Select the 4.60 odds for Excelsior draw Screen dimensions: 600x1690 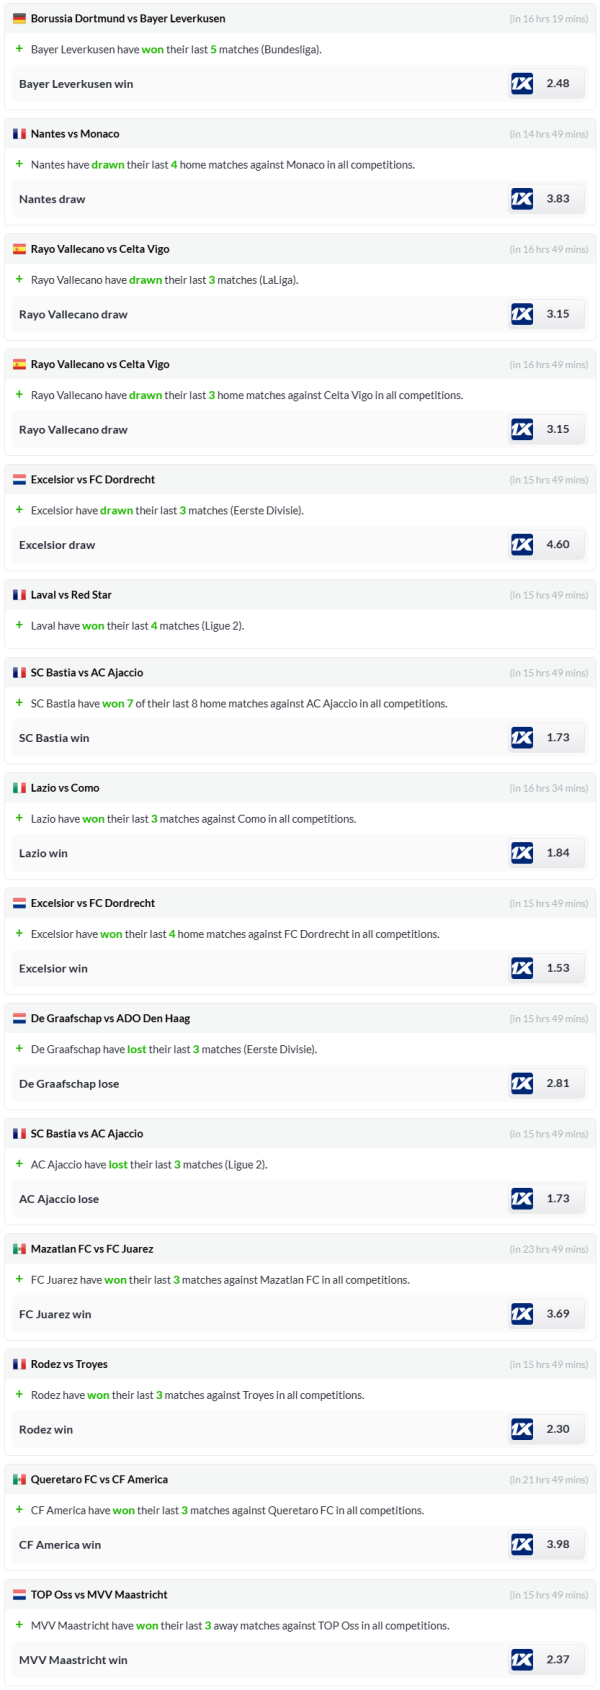(558, 545)
